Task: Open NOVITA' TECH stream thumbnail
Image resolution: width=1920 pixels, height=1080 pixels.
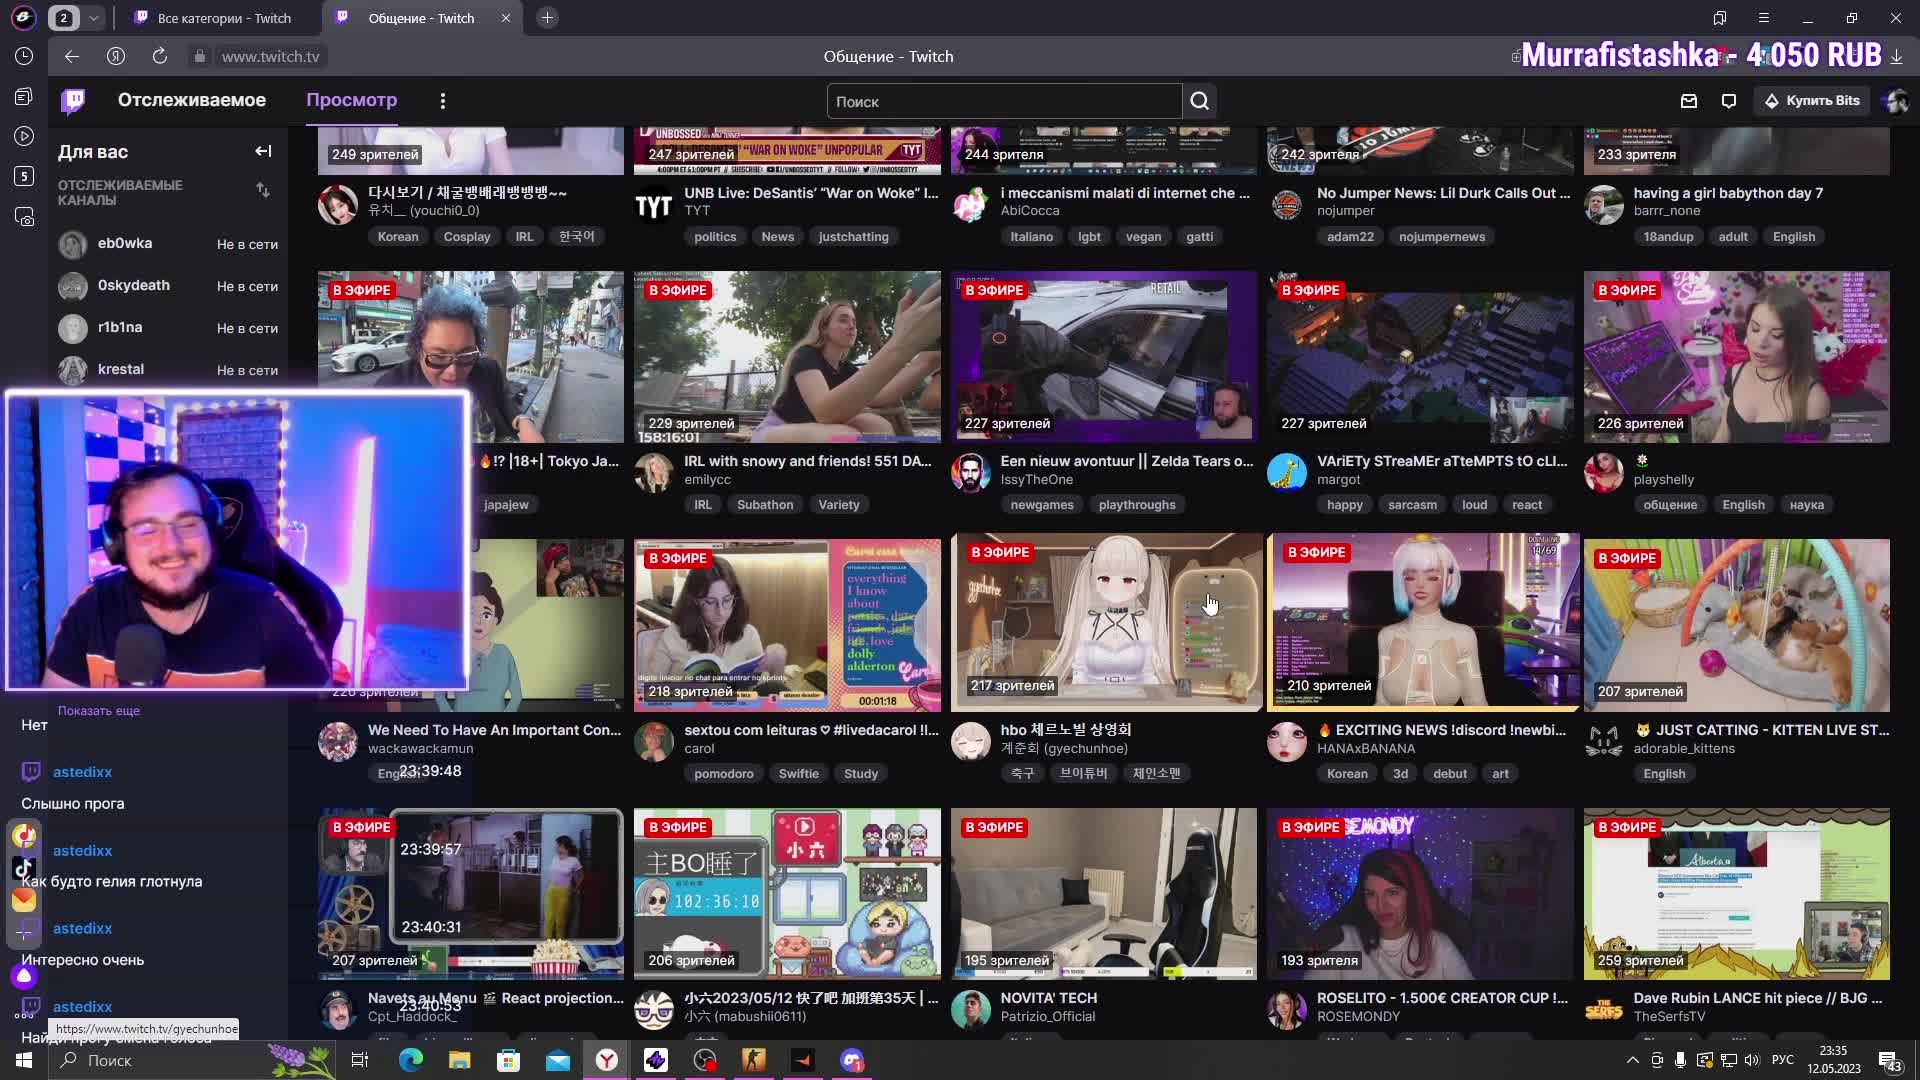Action: 1104,894
